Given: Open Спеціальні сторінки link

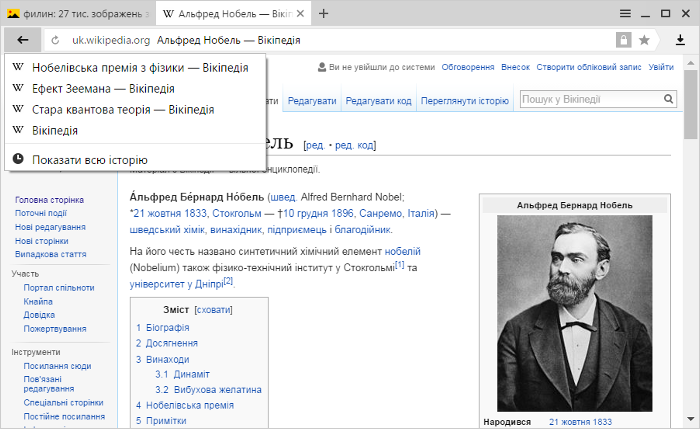Looking at the screenshot, I should [63, 402].
